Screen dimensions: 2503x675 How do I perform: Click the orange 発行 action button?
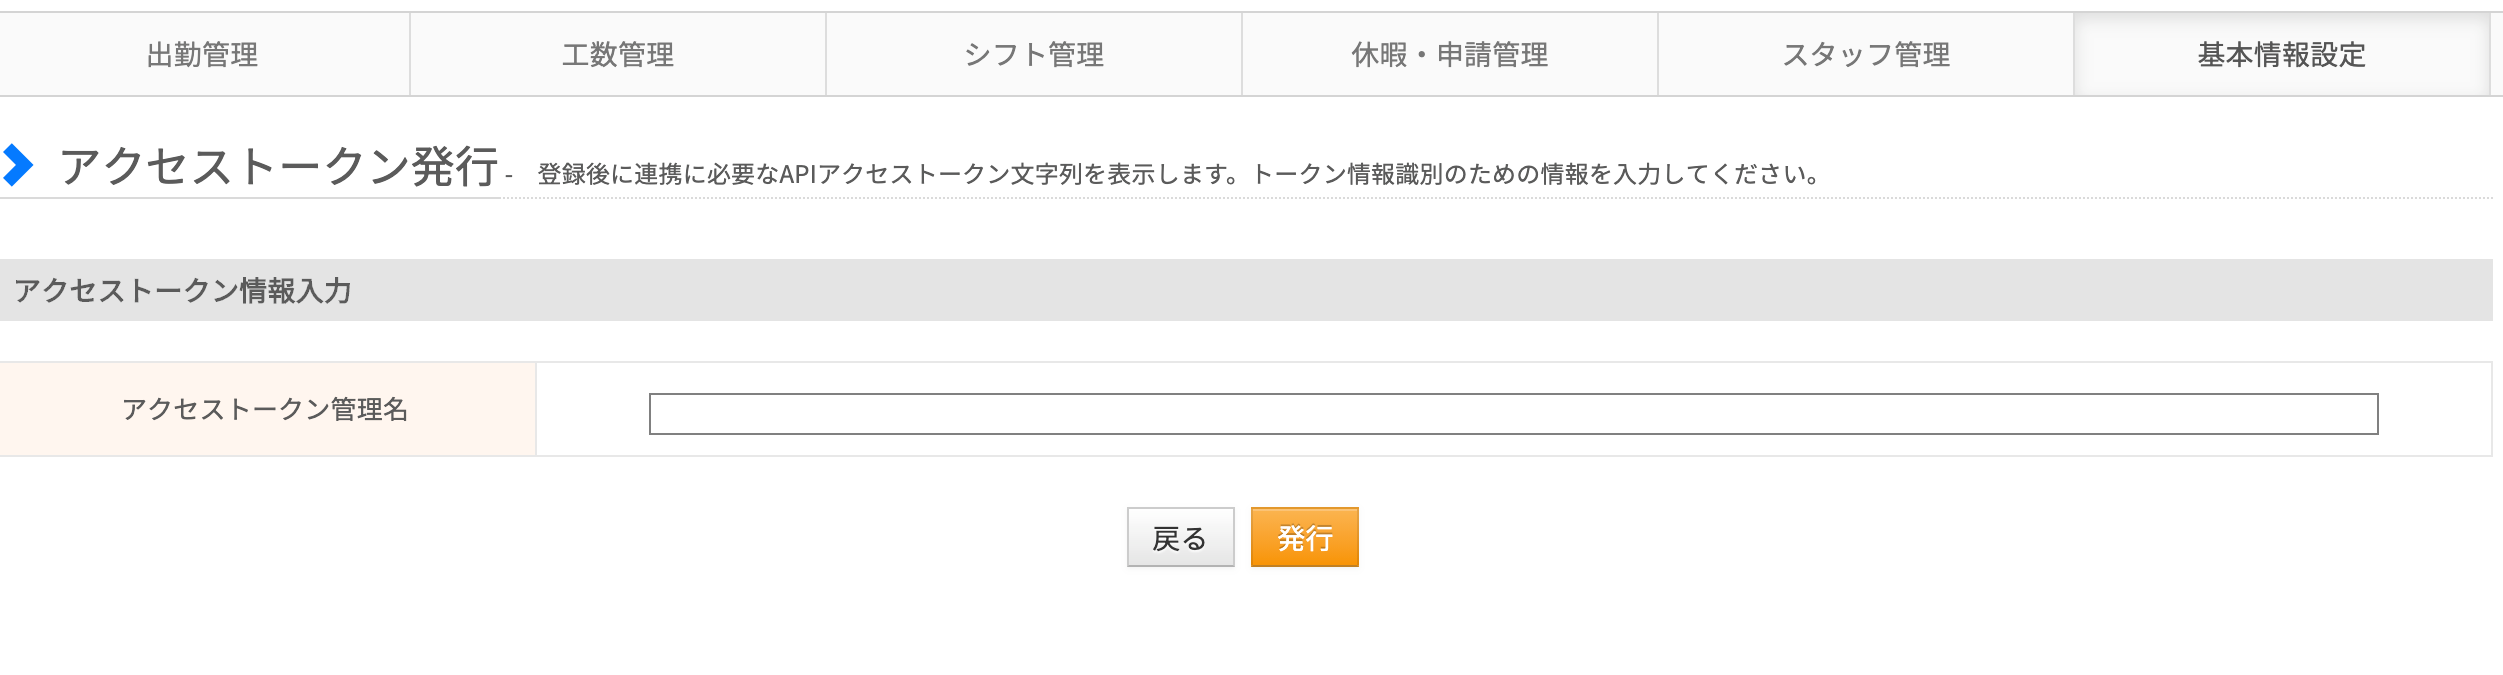tap(1305, 540)
